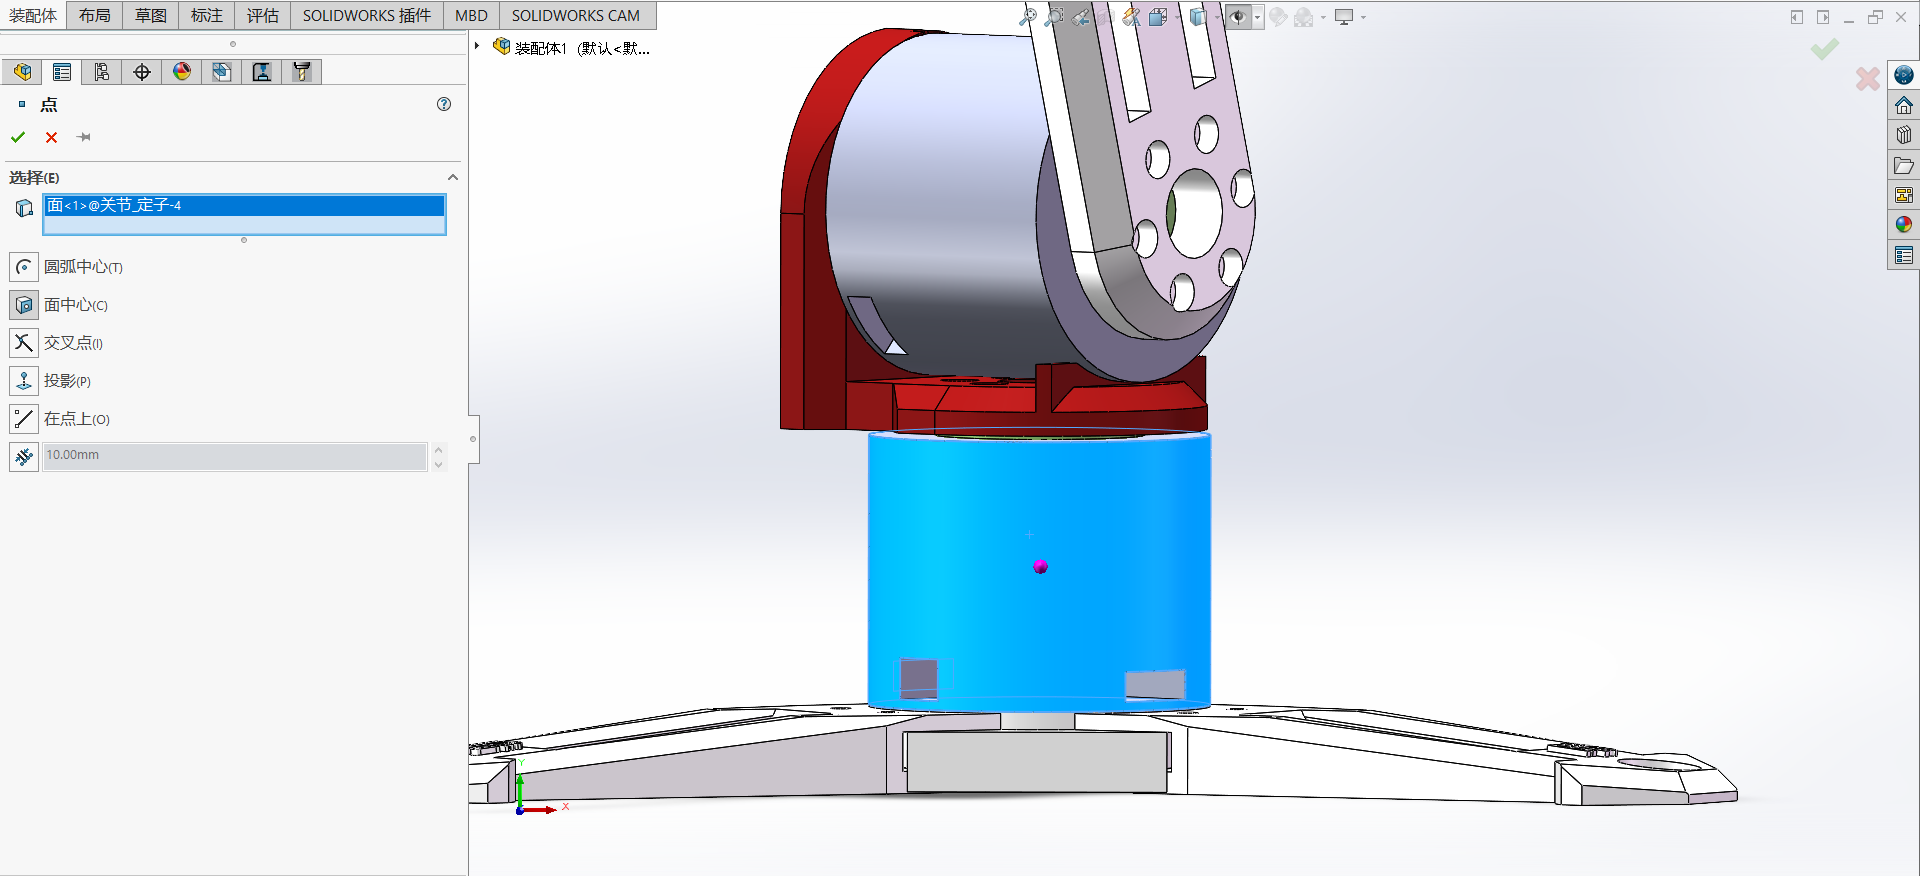Viewport: 1920px width, 876px height.
Task: Switch to the 标注 tab
Action: [x=207, y=15]
